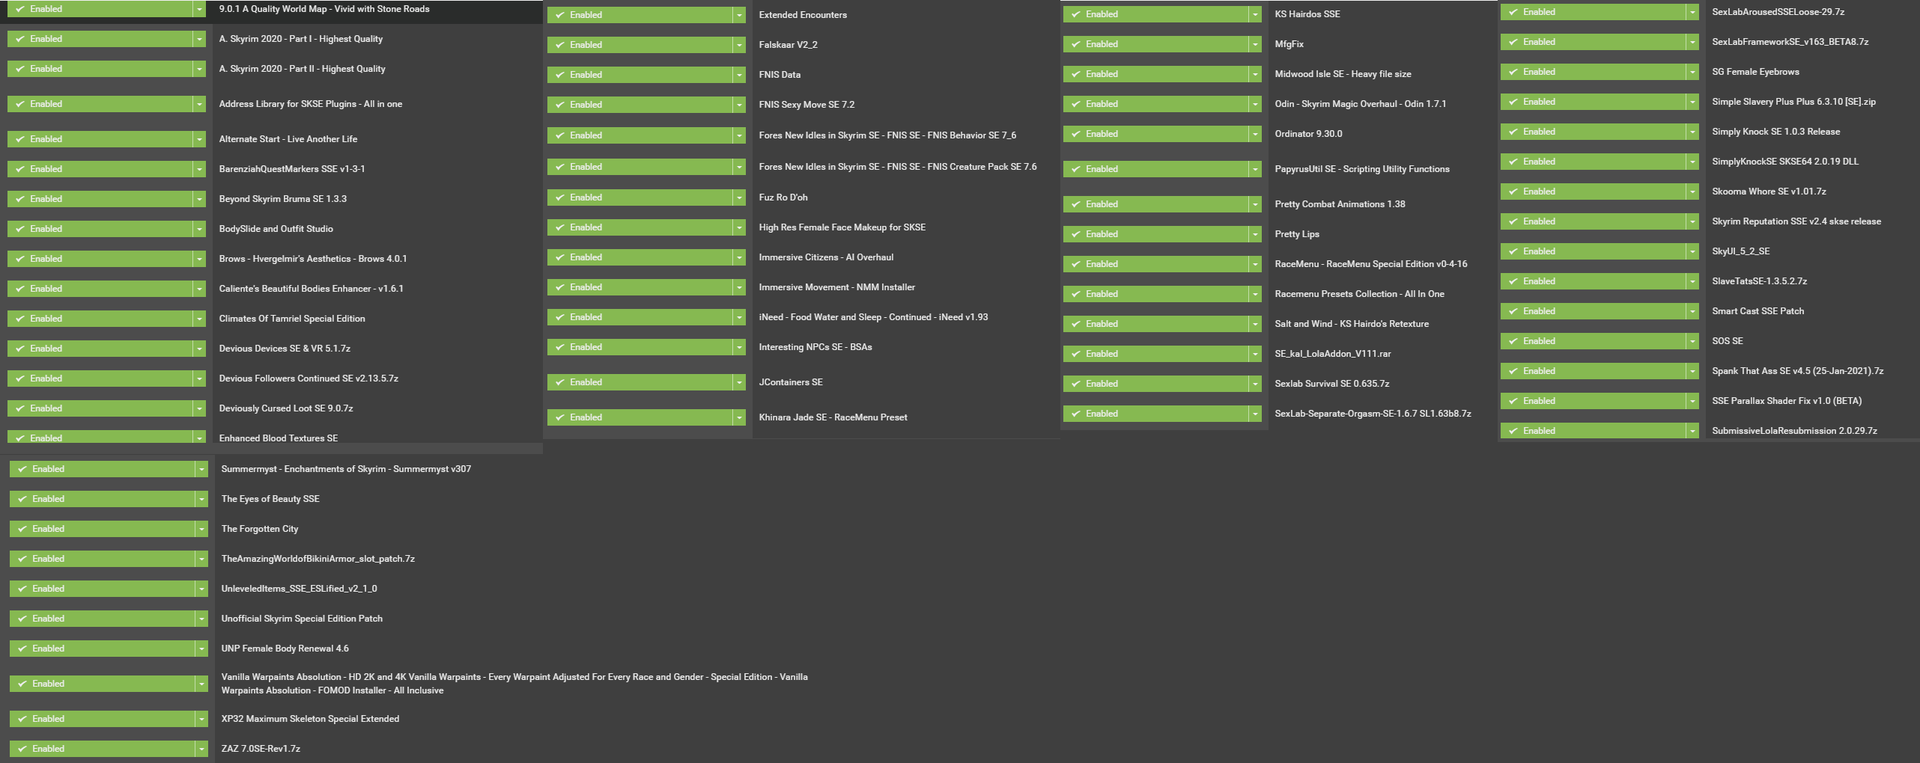Click the mod name "Skyrim Reputation SSE v2.4 skse release"

coord(1796,221)
